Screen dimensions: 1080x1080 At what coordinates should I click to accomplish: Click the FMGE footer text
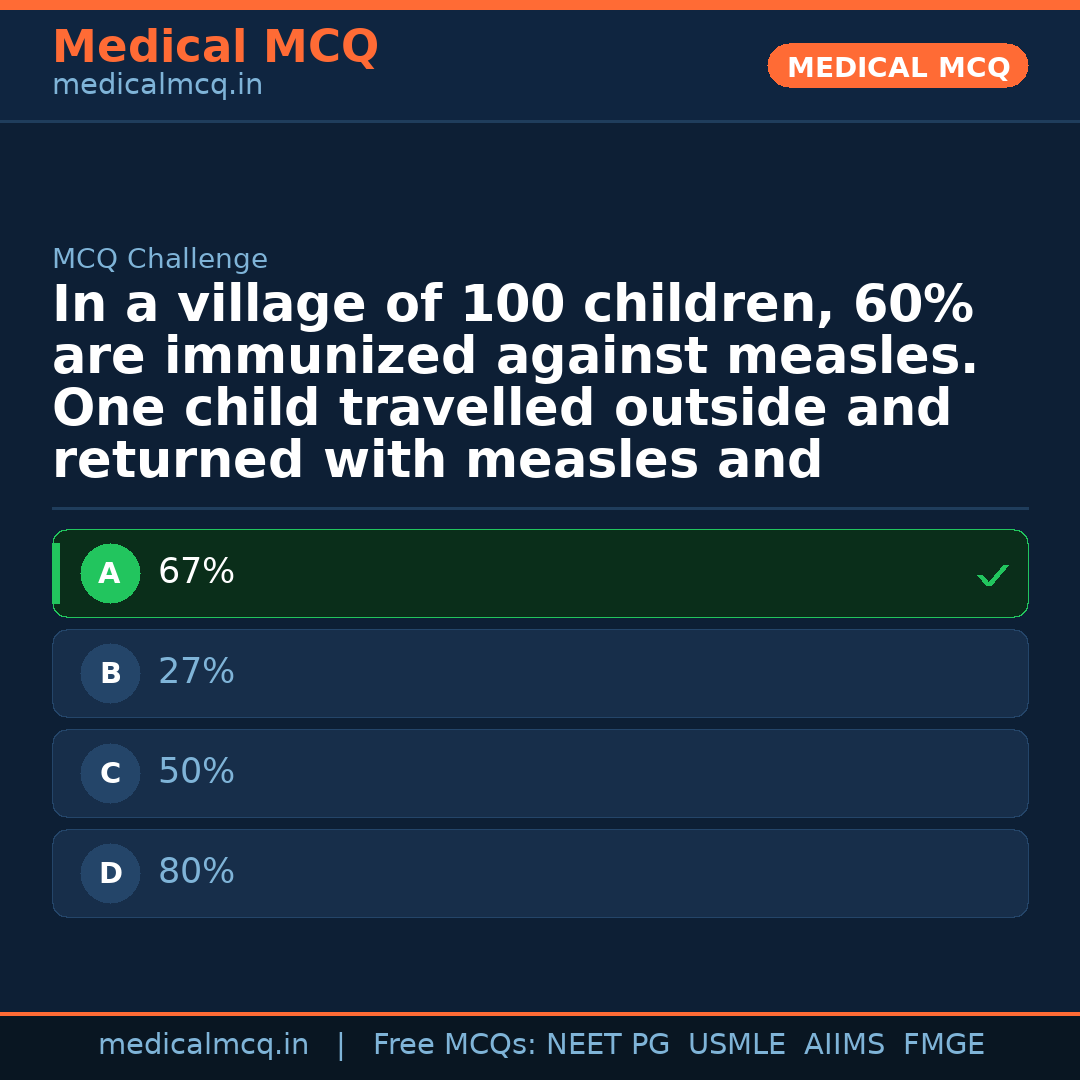click(943, 1045)
